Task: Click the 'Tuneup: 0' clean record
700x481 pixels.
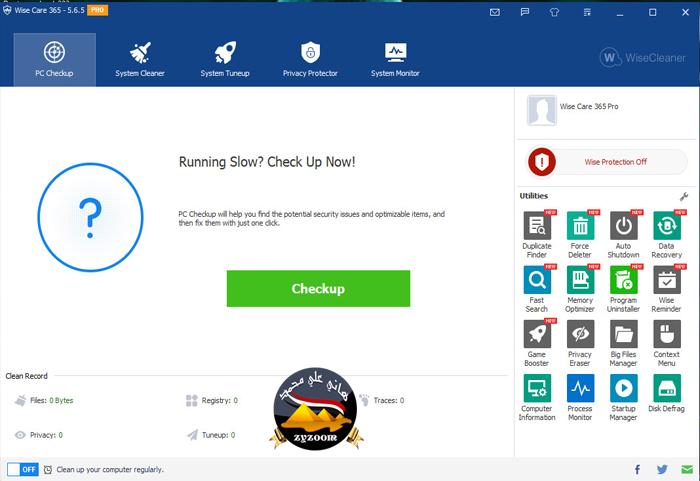Action: [211, 435]
